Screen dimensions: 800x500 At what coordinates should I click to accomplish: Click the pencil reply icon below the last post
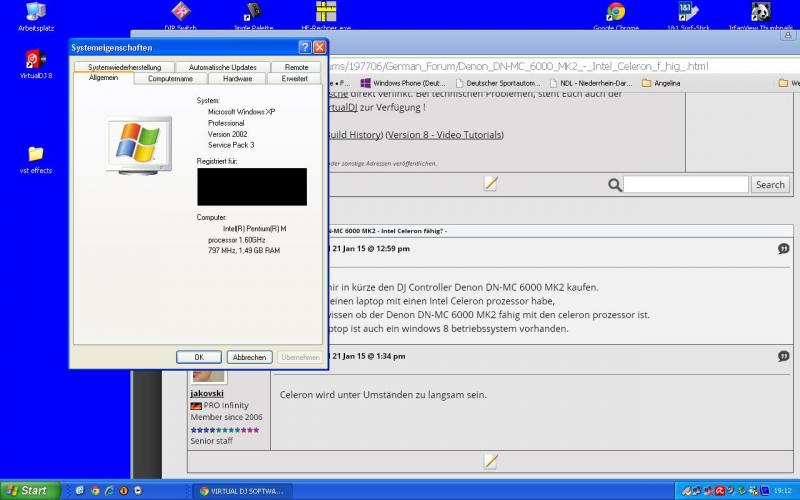click(490, 461)
